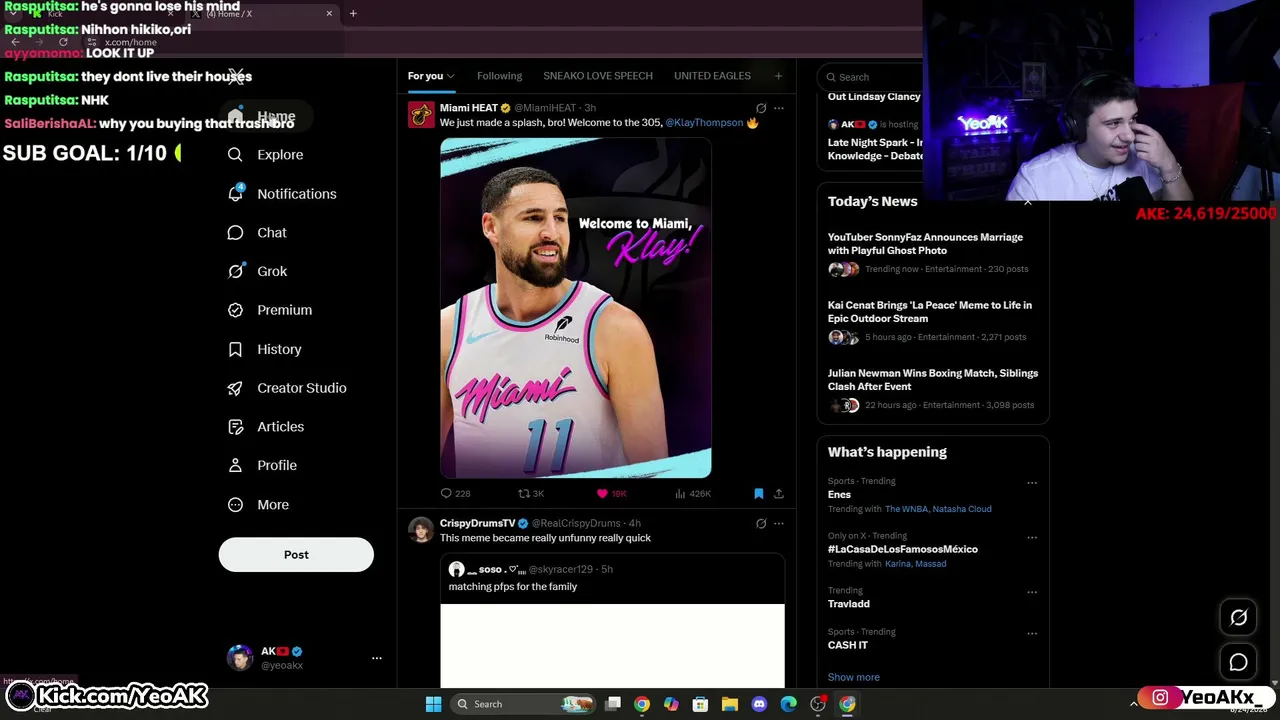Close the Home / X browser tab
The height and width of the screenshot is (720, 1280).
tap(329, 14)
